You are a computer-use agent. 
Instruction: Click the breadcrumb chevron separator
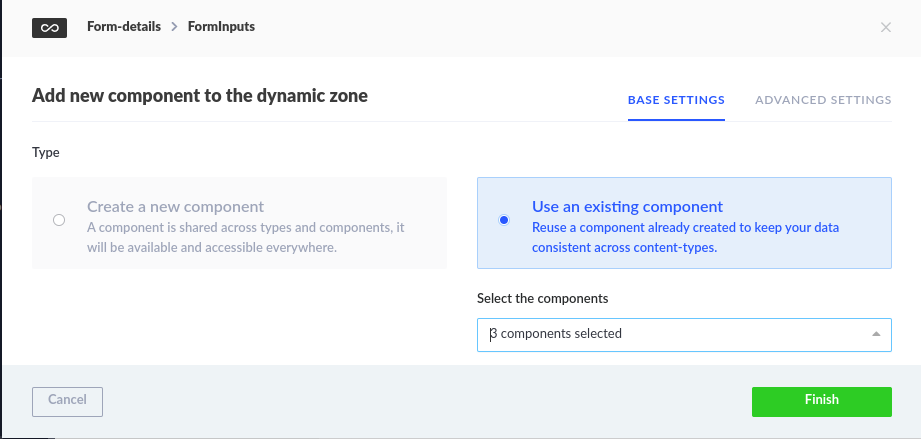[174, 26]
